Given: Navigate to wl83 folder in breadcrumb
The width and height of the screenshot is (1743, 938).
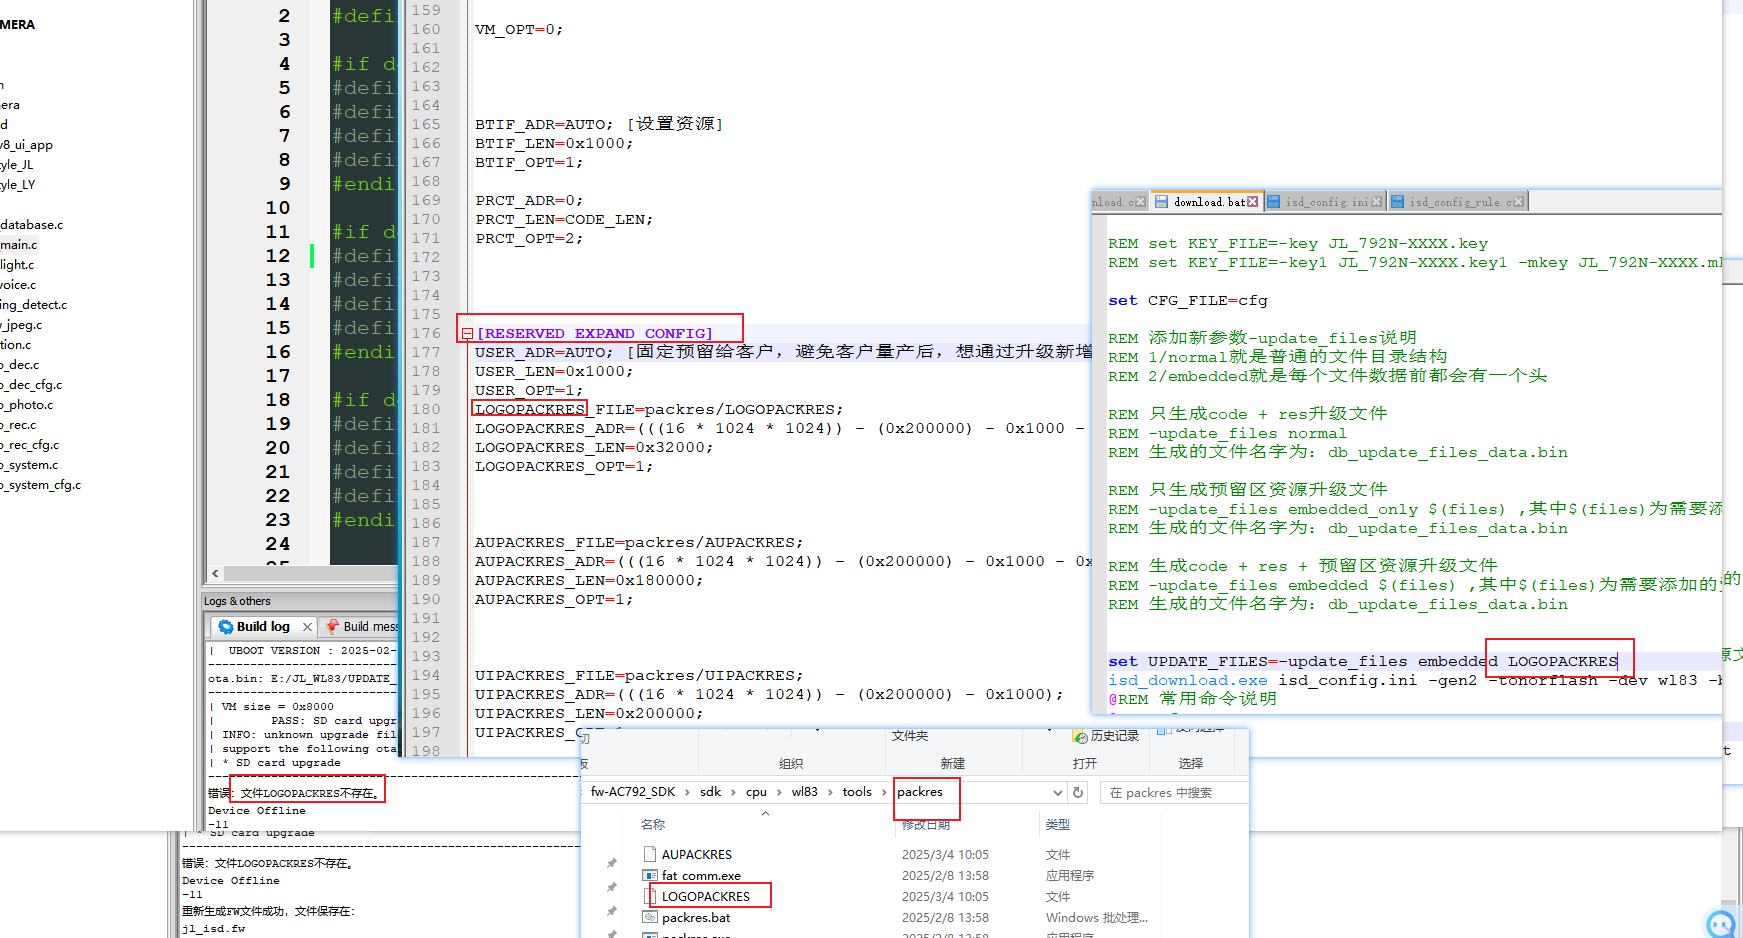Looking at the screenshot, I should (x=805, y=792).
